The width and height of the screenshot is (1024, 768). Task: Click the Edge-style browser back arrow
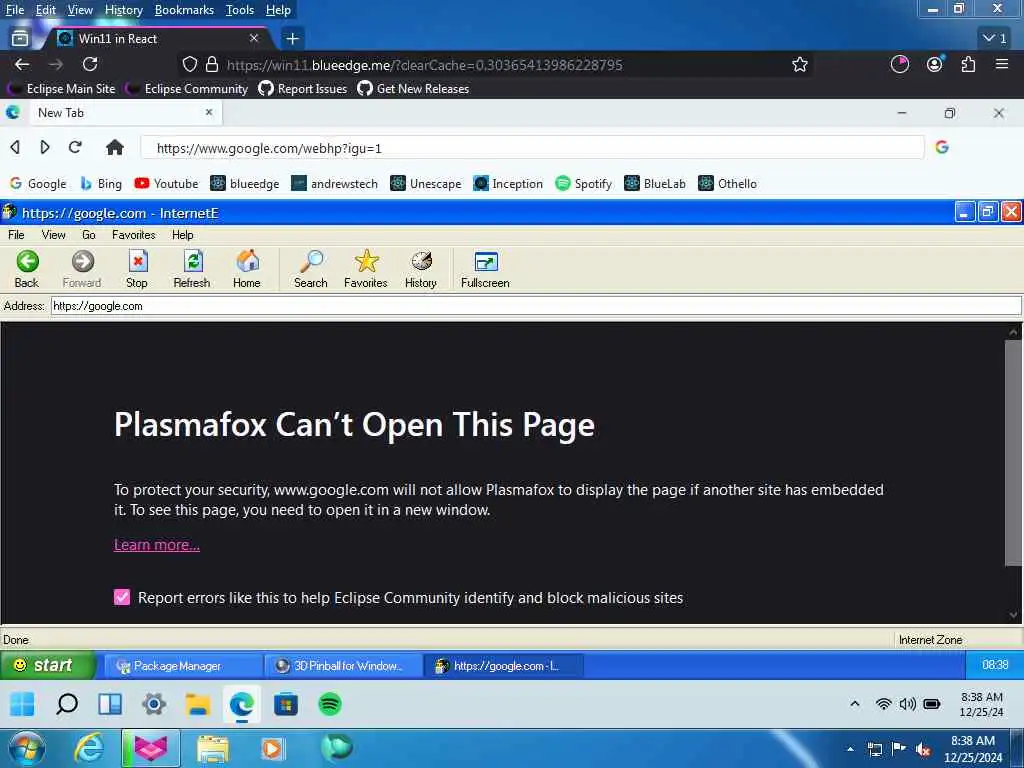click(15, 147)
